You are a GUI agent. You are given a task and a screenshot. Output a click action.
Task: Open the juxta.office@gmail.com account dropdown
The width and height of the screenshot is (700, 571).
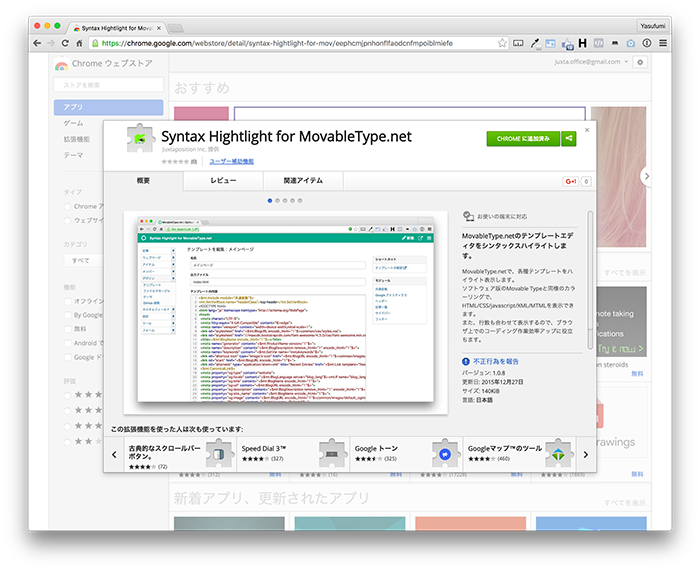point(592,62)
